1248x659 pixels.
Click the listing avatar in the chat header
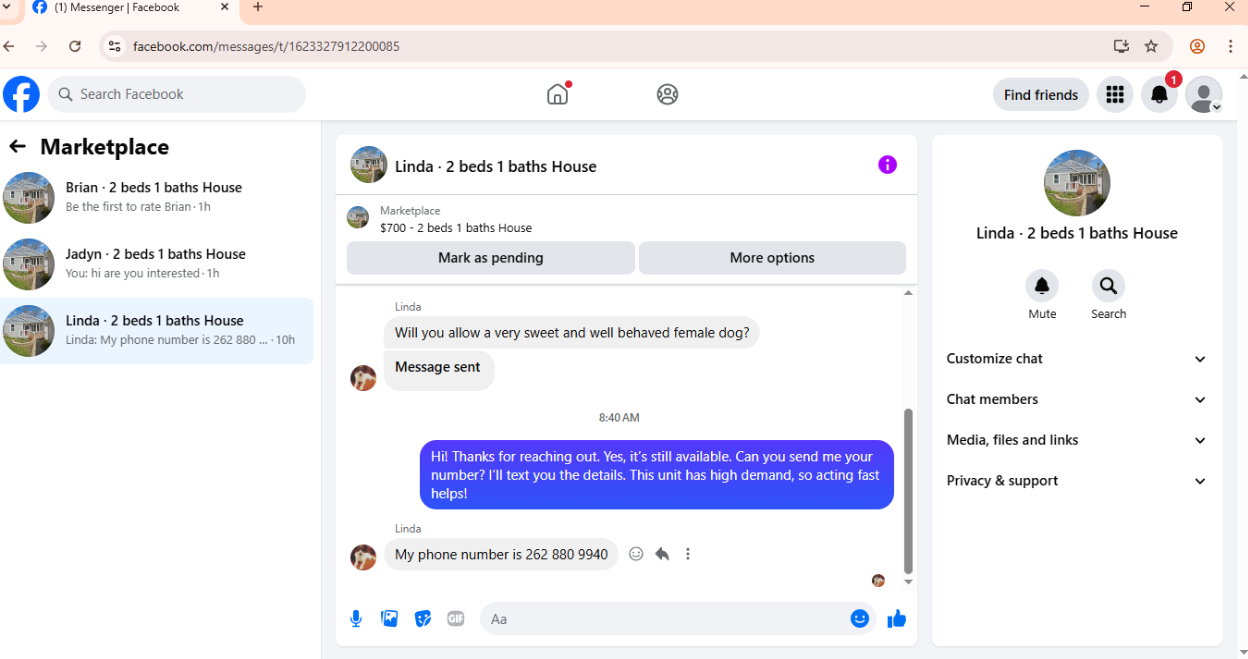pyautogui.click(x=368, y=165)
